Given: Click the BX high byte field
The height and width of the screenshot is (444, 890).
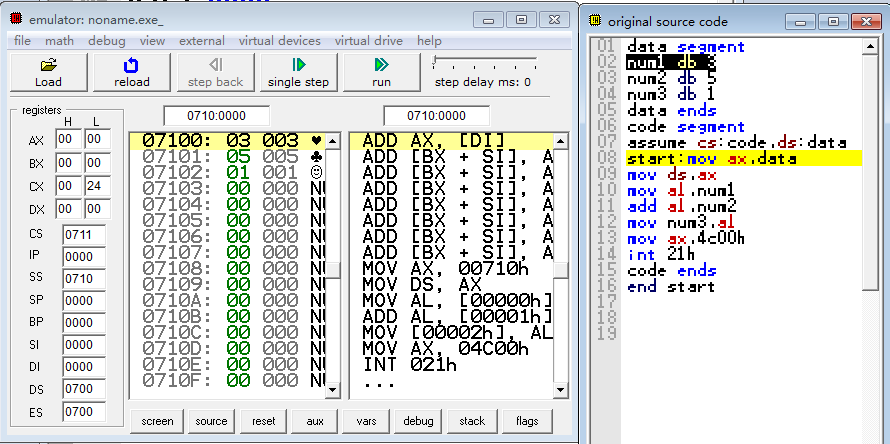Looking at the screenshot, I should click(69, 164).
